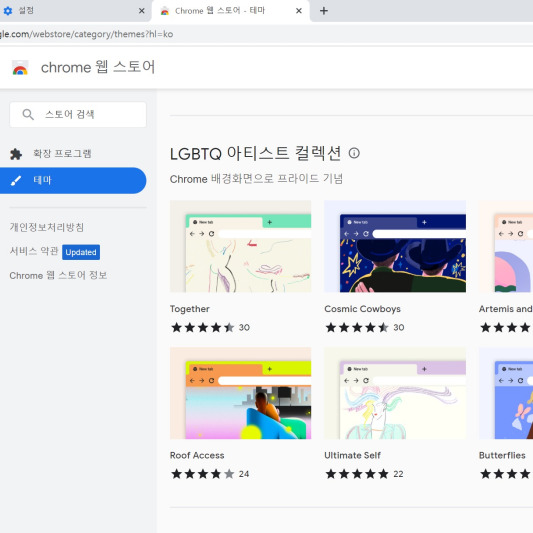The height and width of the screenshot is (533, 533).
Task: Click the gear icon on settings tab
Action: (x=8, y=11)
